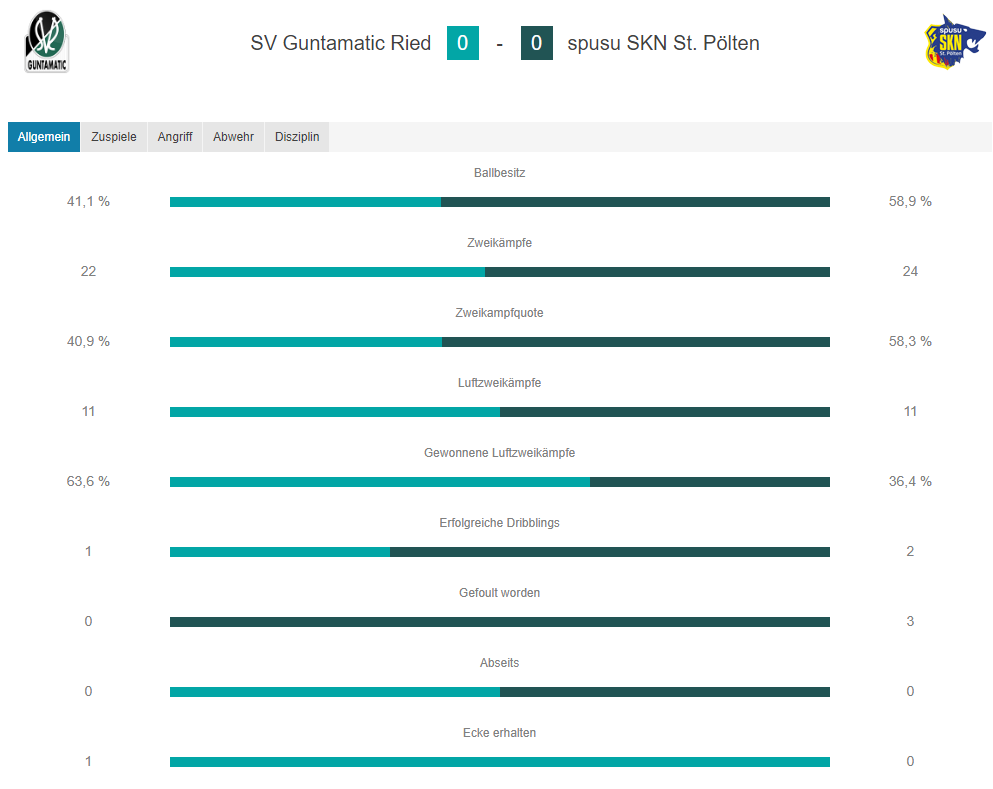Click the spusu SKN St. Pölten team name
Image resolution: width=993 pixels, height=789 pixels.
tap(663, 43)
